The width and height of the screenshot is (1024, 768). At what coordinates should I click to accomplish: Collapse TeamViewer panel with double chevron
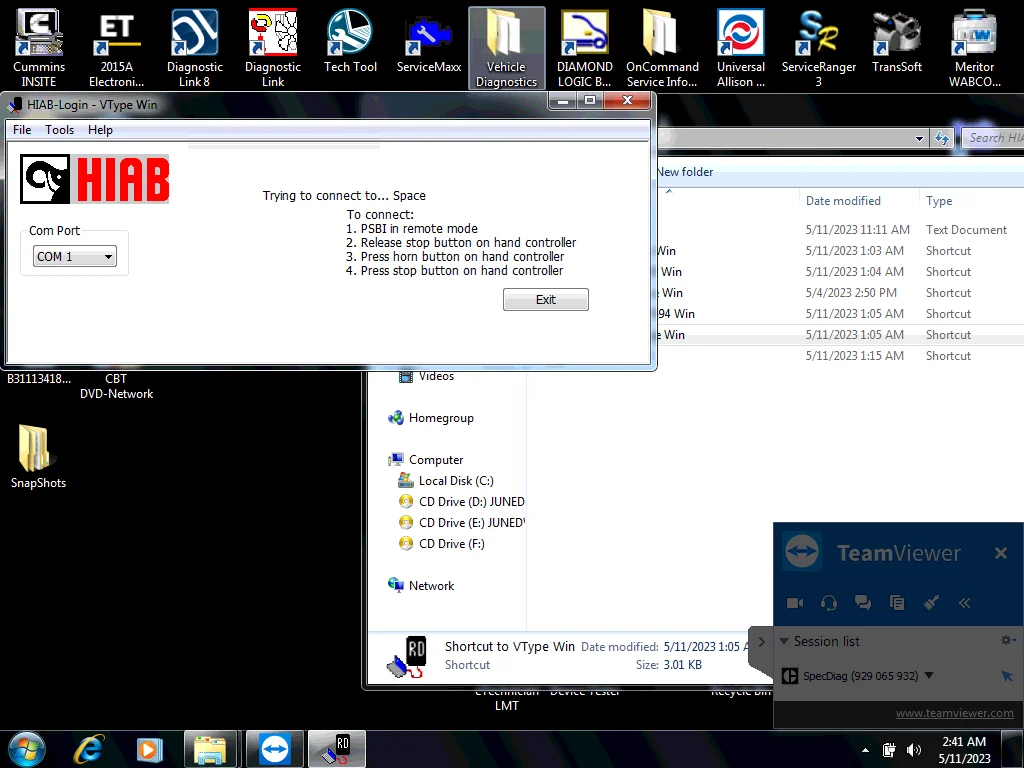[x=964, y=603]
